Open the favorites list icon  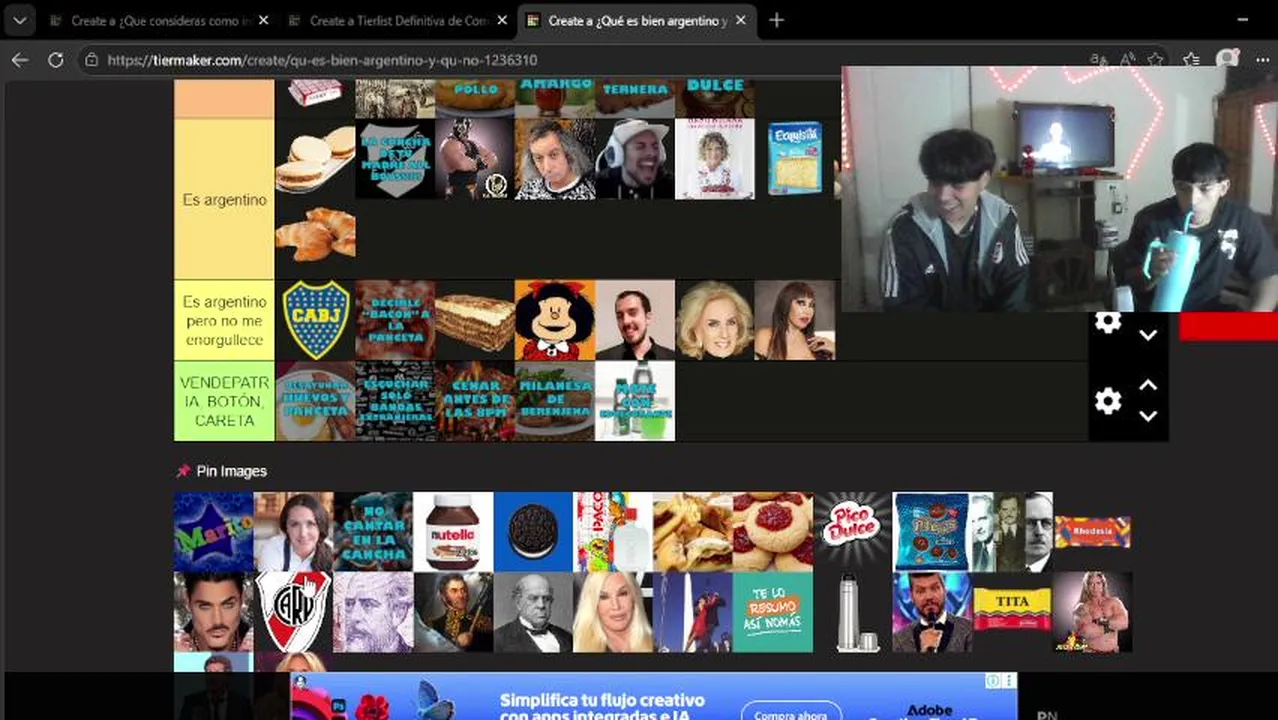click(1191, 60)
